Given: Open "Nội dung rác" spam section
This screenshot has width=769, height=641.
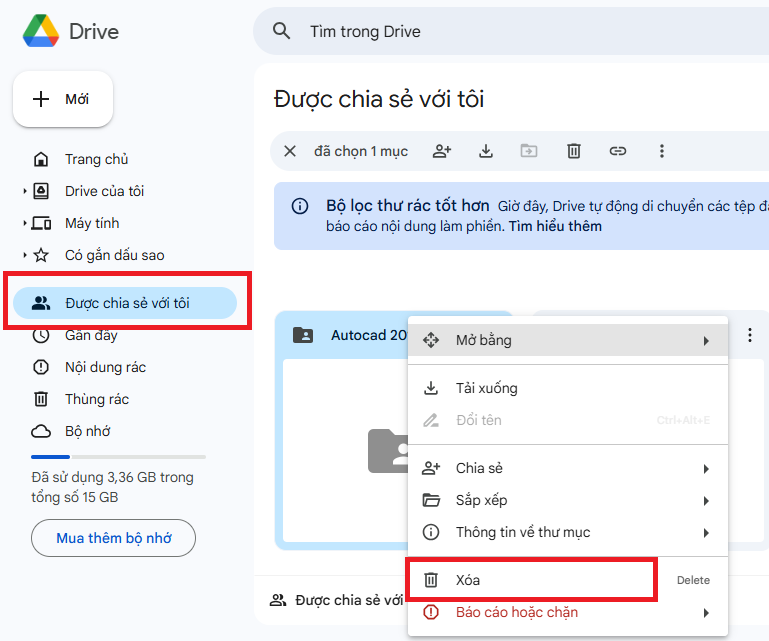Looking at the screenshot, I should click(105, 367).
